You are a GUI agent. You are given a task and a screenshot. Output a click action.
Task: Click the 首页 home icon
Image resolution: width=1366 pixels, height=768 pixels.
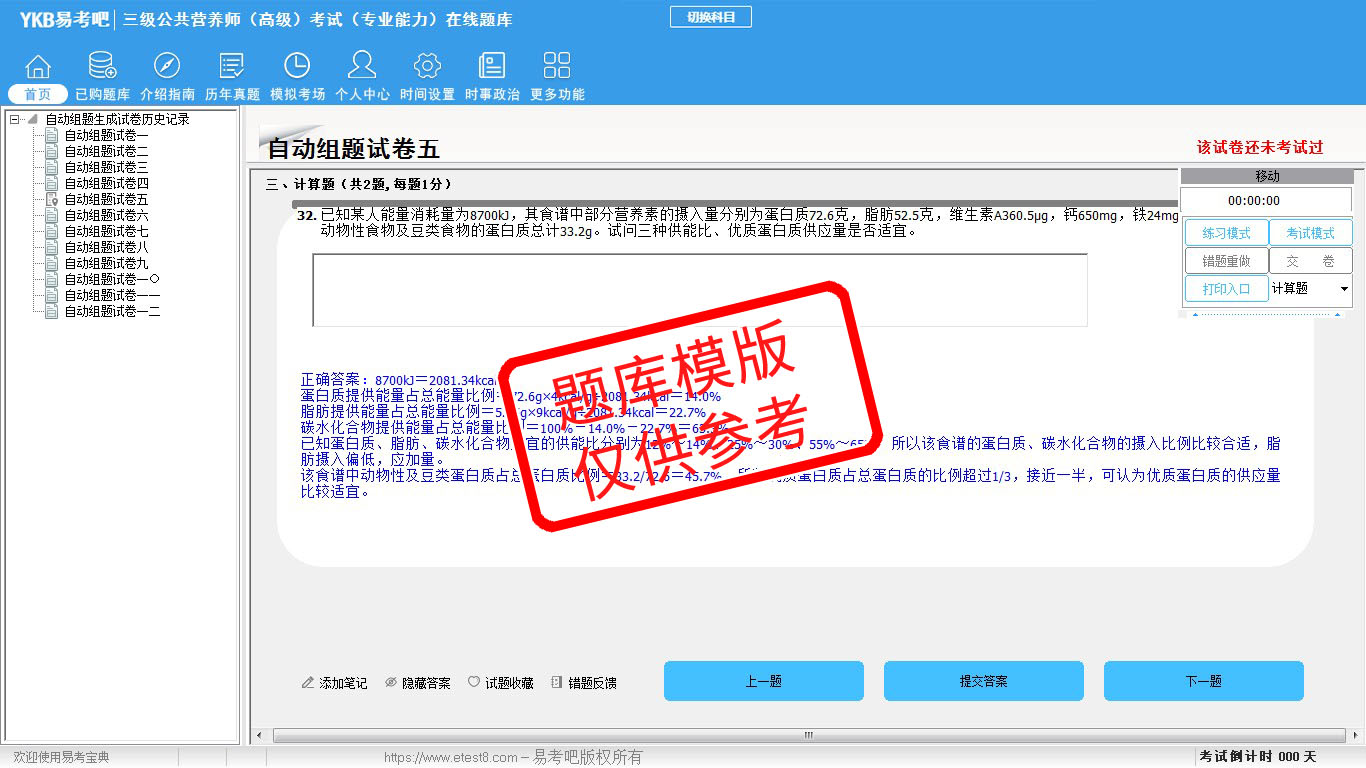(38, 67)
